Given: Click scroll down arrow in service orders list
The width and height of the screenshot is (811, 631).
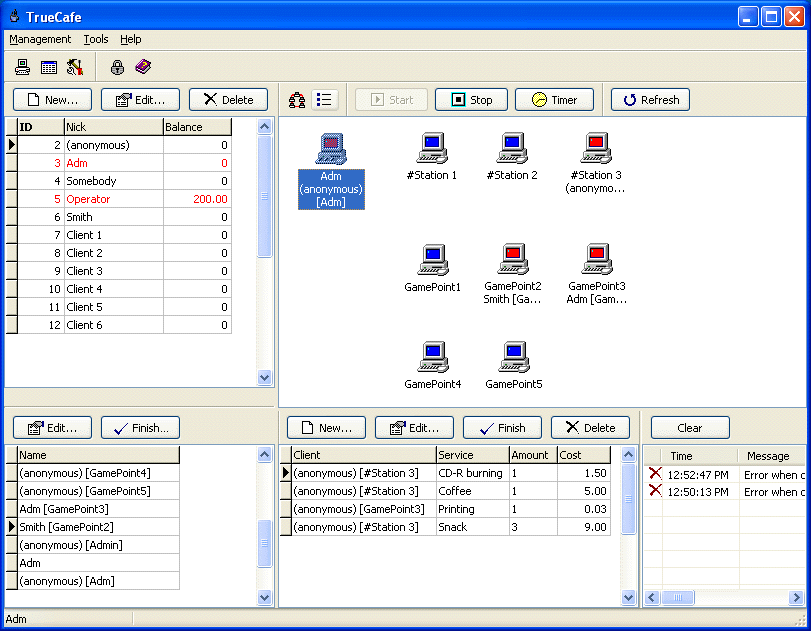Looking at the screenshot, I should 628,597.
